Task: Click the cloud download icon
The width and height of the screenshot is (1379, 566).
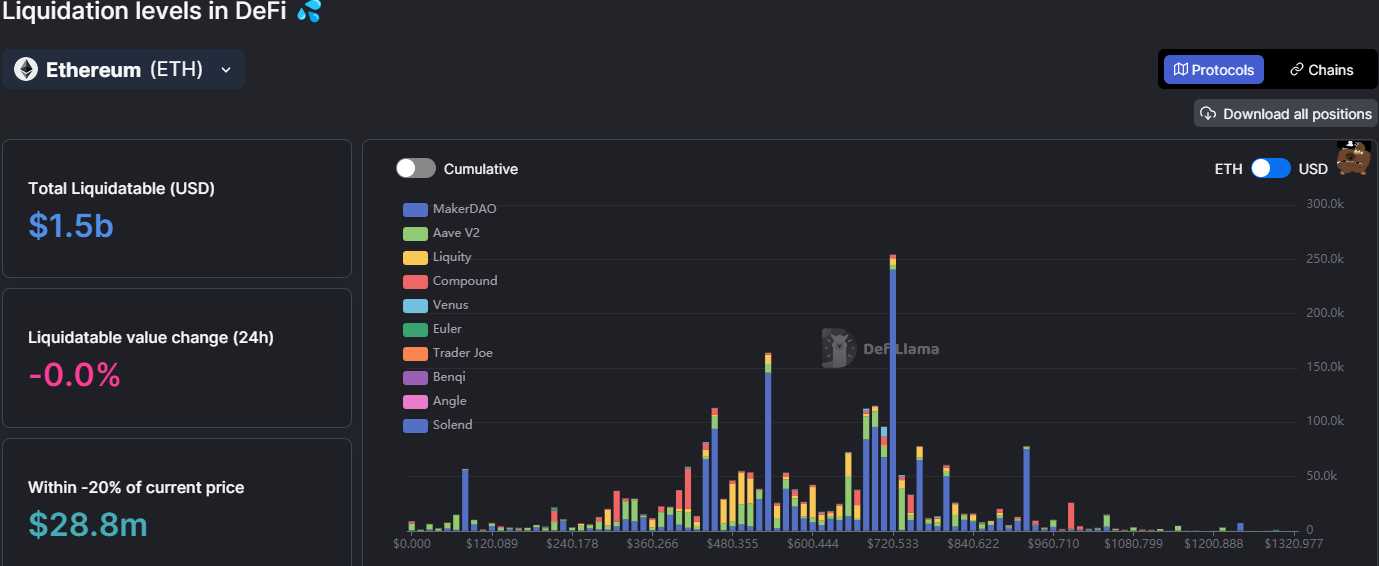Action: coord(1208,114)
